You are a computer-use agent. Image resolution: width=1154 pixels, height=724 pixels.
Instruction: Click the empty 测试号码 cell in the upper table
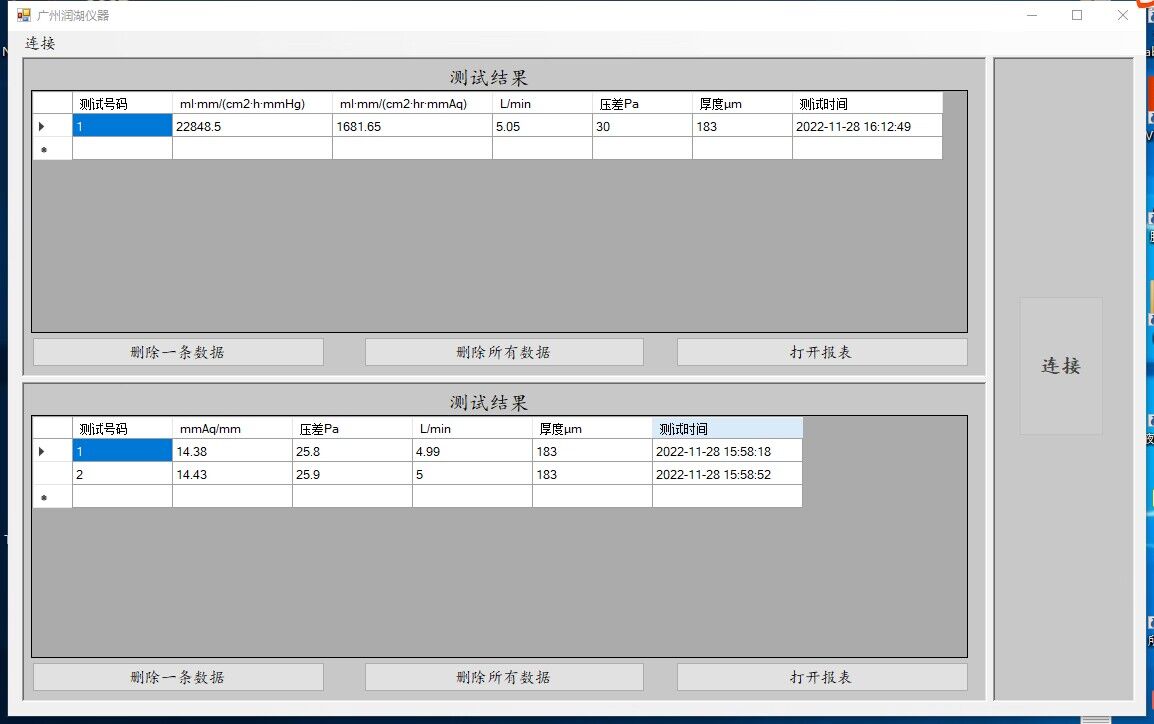122,149
